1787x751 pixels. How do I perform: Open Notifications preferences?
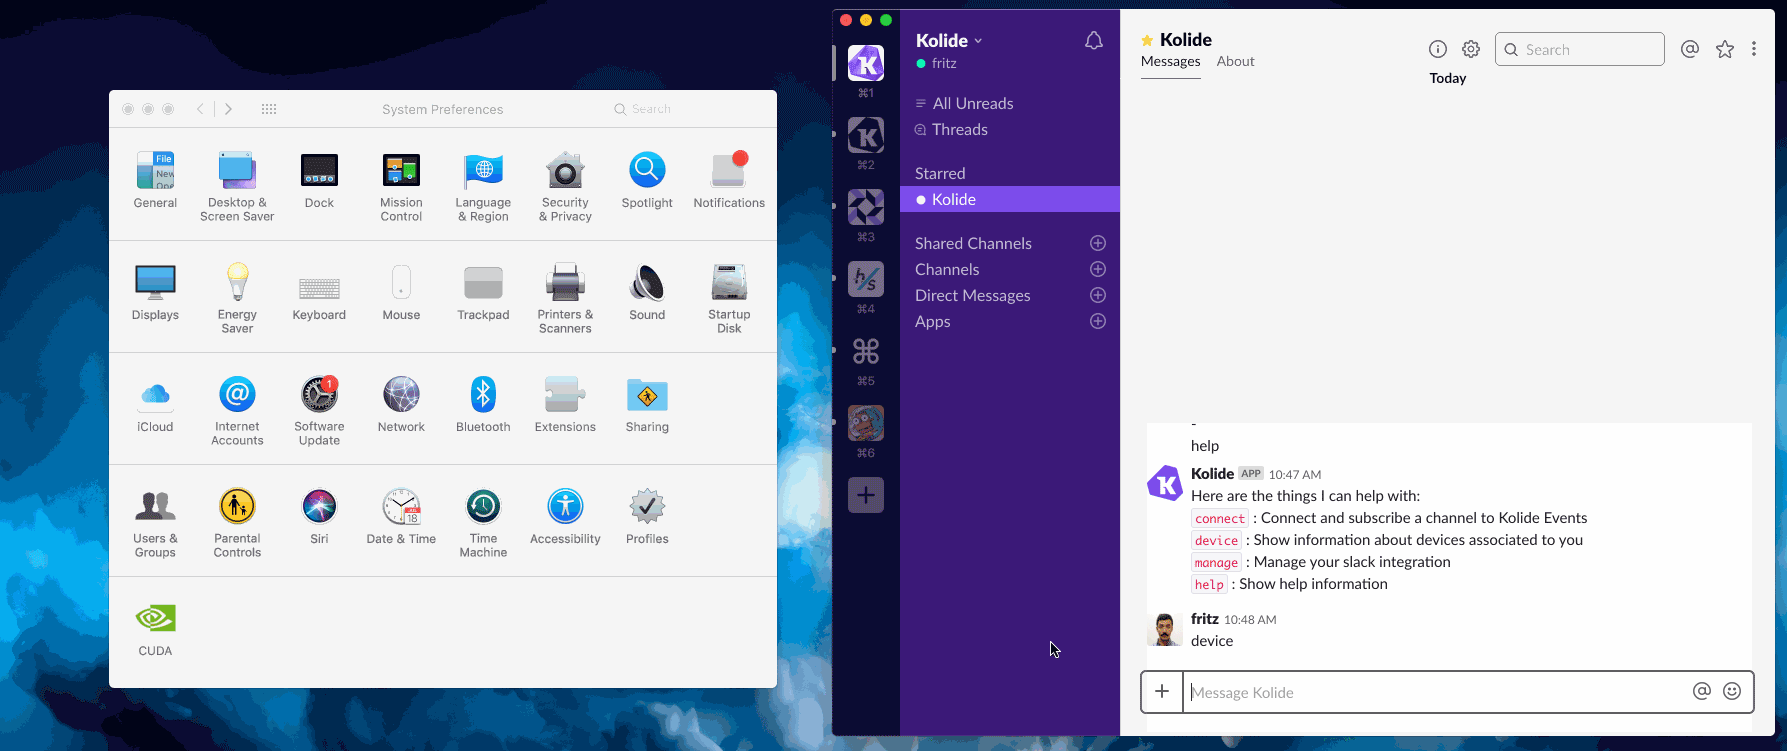point(729,181)
